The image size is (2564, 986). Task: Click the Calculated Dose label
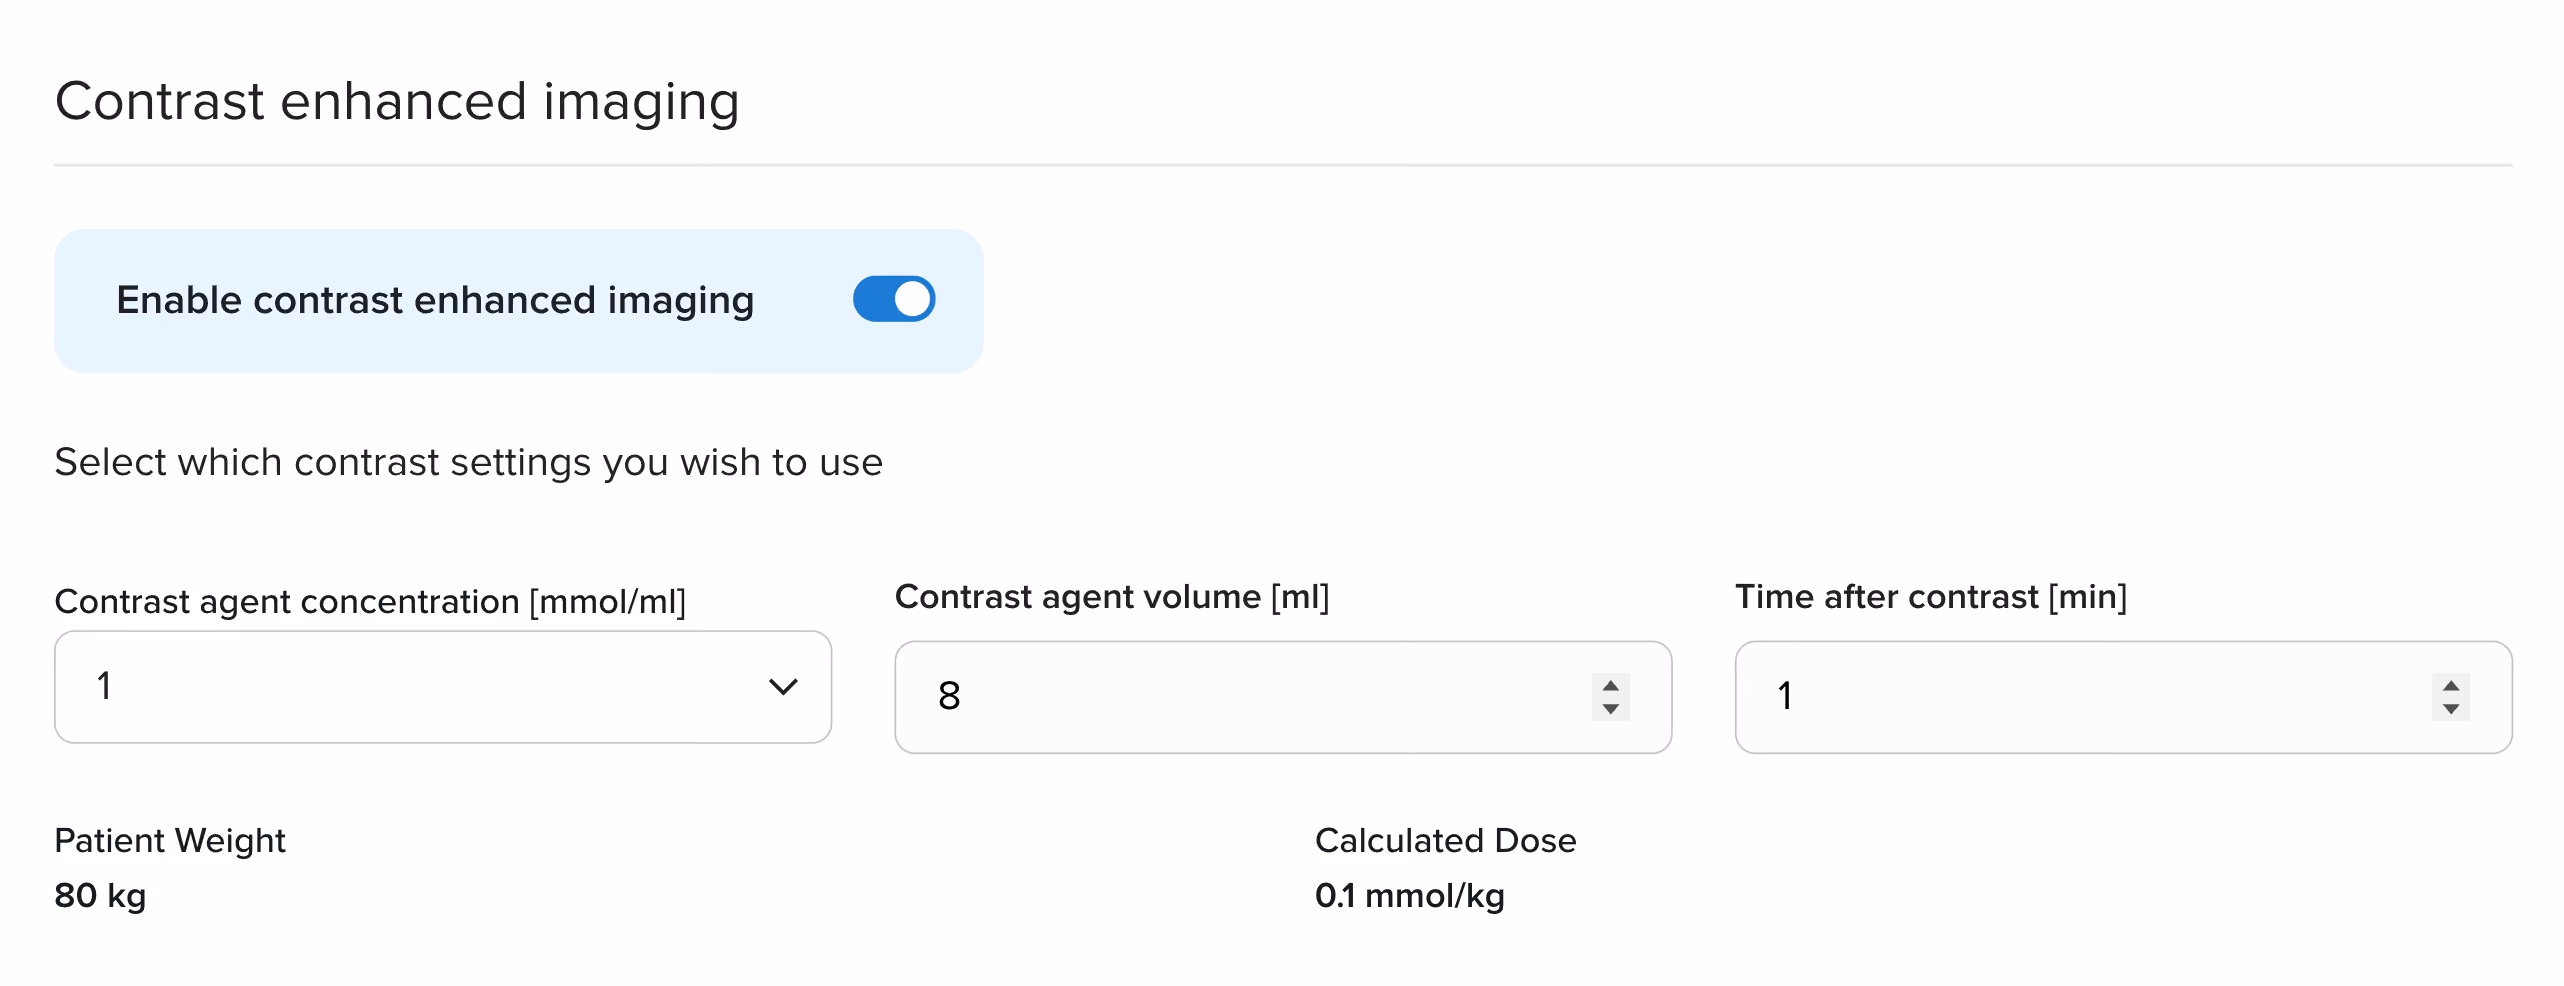coord(1445,841)
